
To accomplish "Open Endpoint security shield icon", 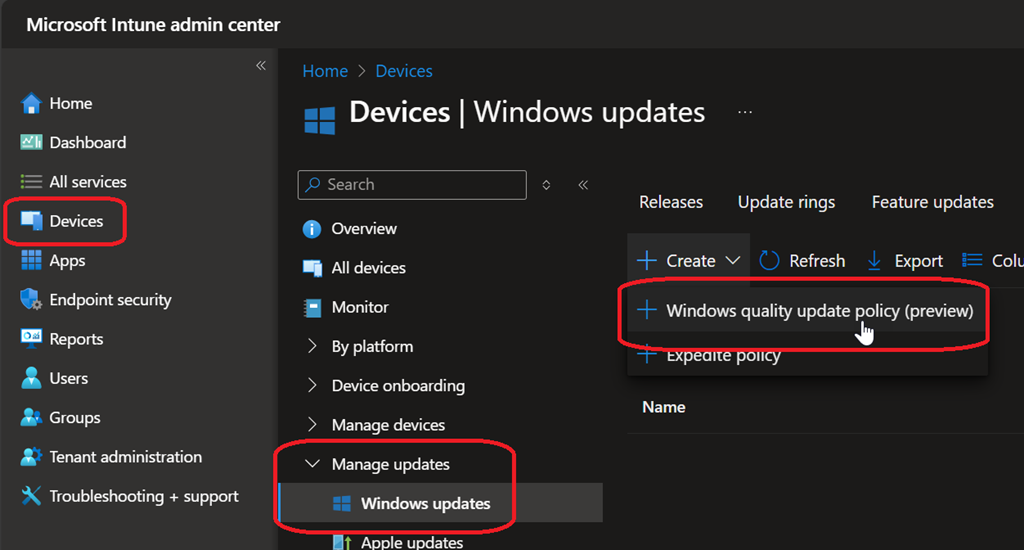I will (x=31, y=300).
